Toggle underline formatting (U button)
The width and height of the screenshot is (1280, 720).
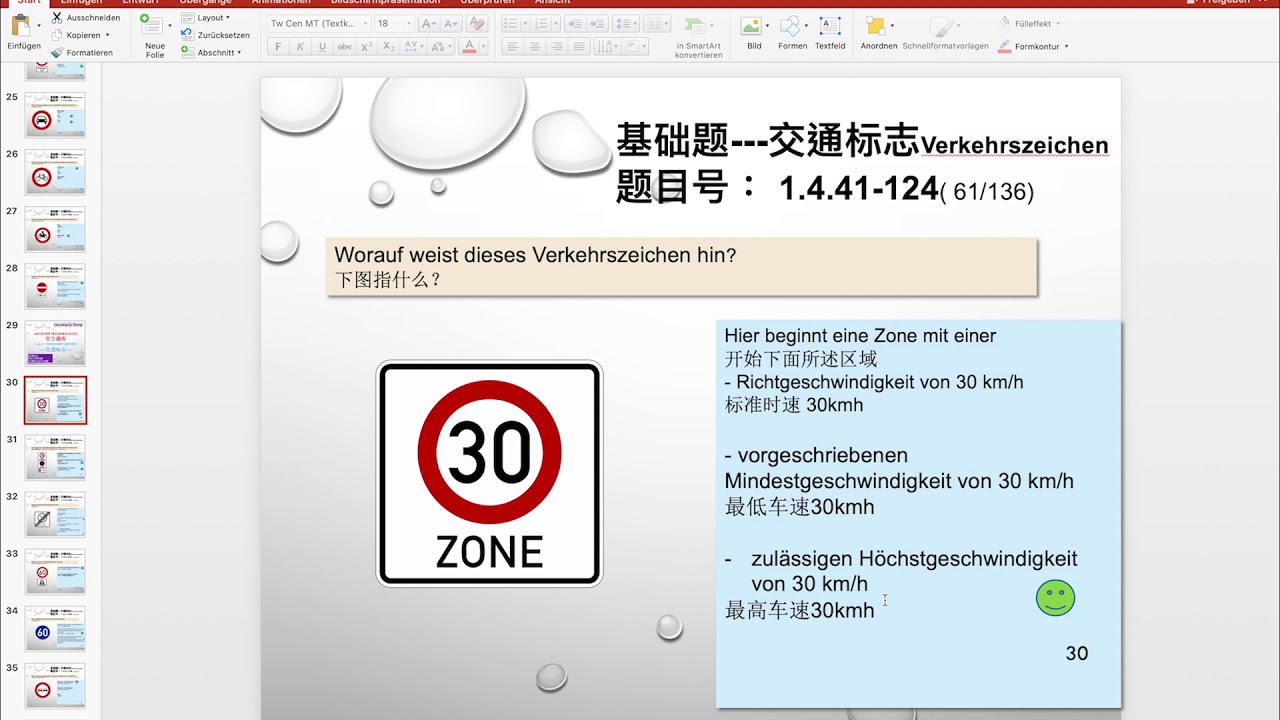click(x=322, y=46)
